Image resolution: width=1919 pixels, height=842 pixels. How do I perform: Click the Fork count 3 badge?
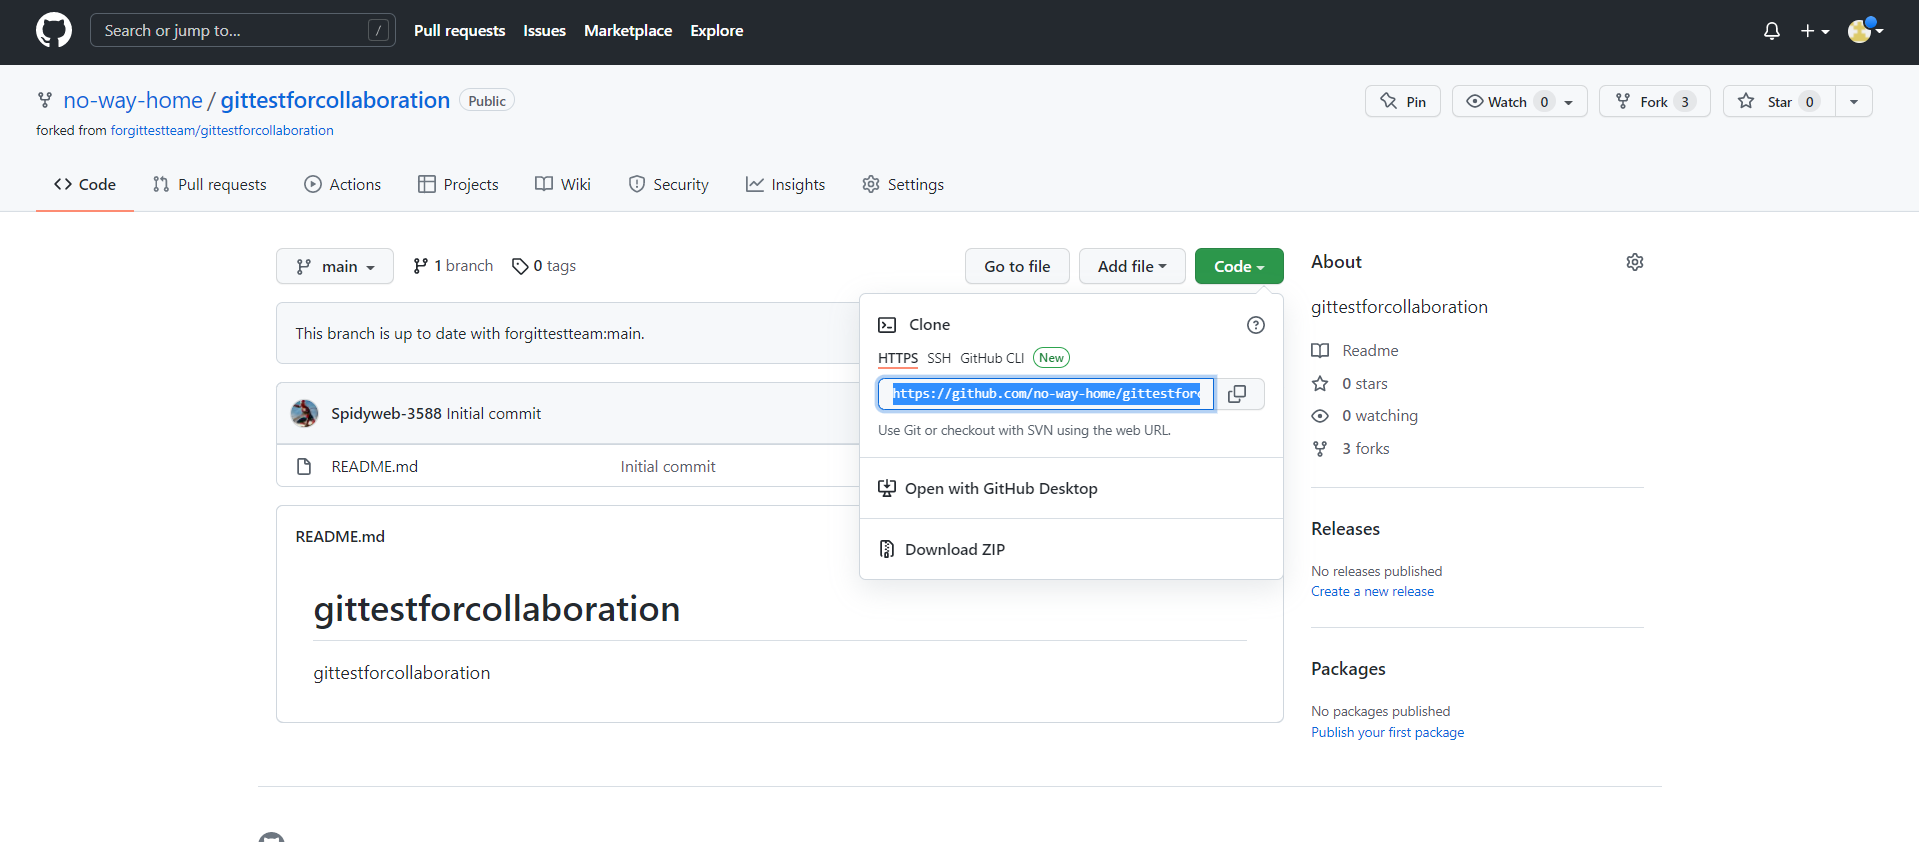tap(1685, 102)
